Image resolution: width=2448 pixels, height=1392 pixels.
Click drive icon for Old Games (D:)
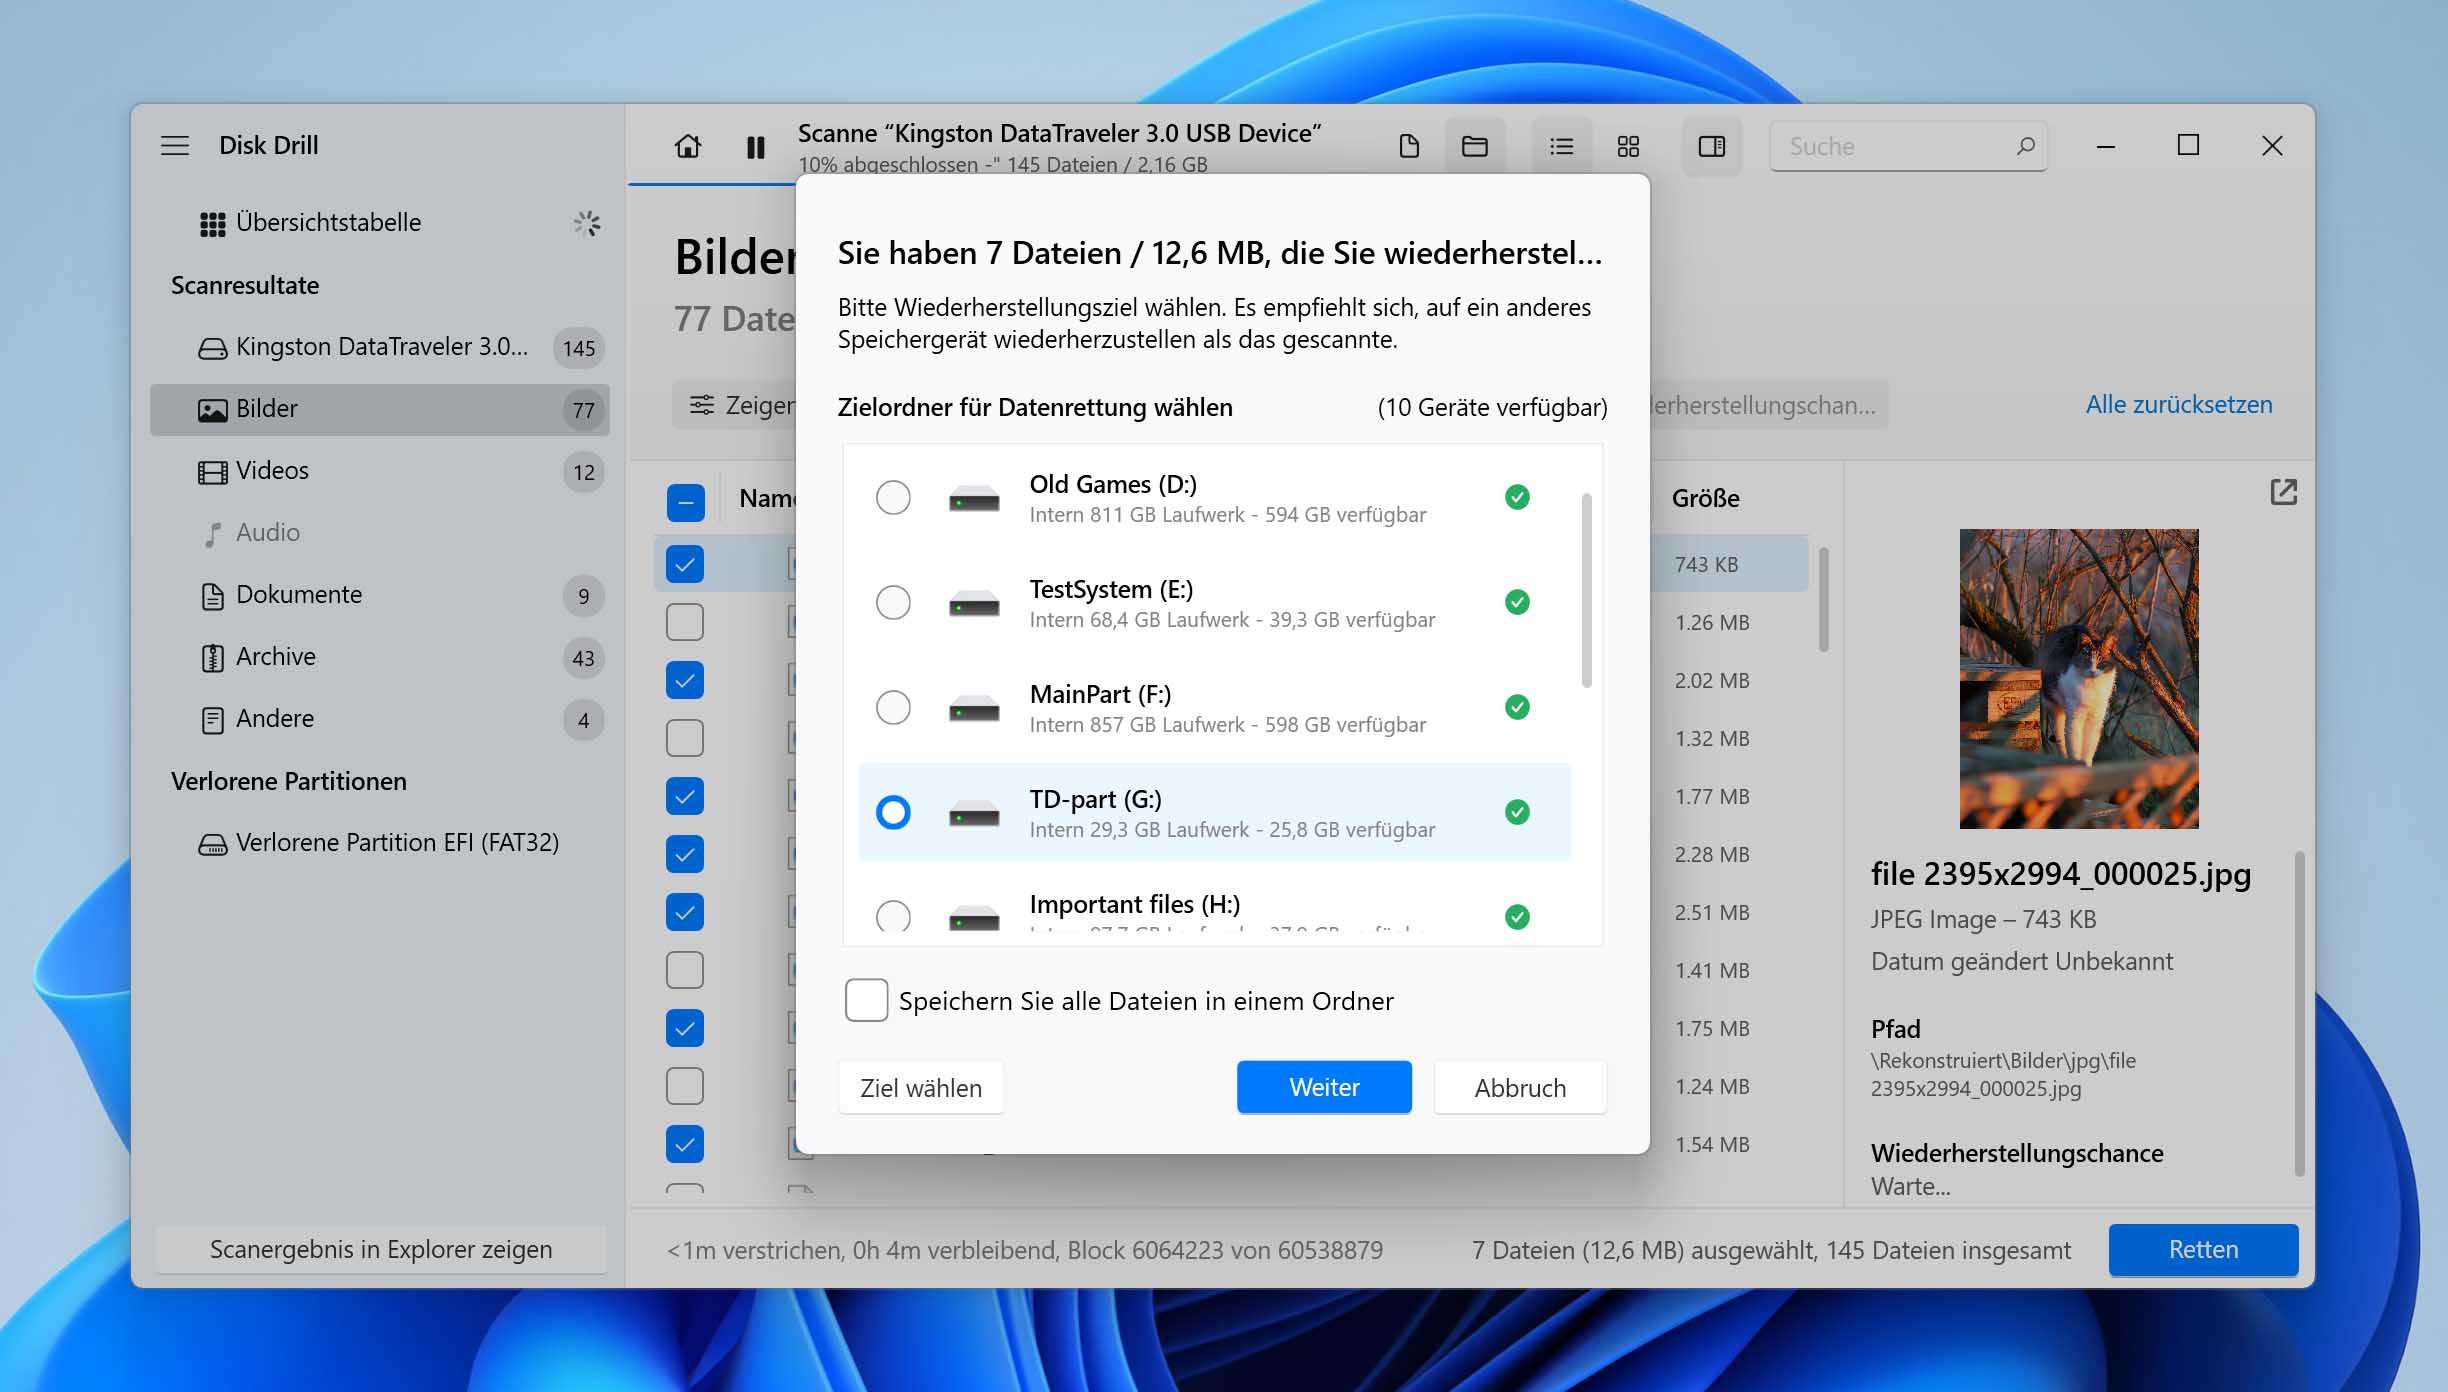974,498
